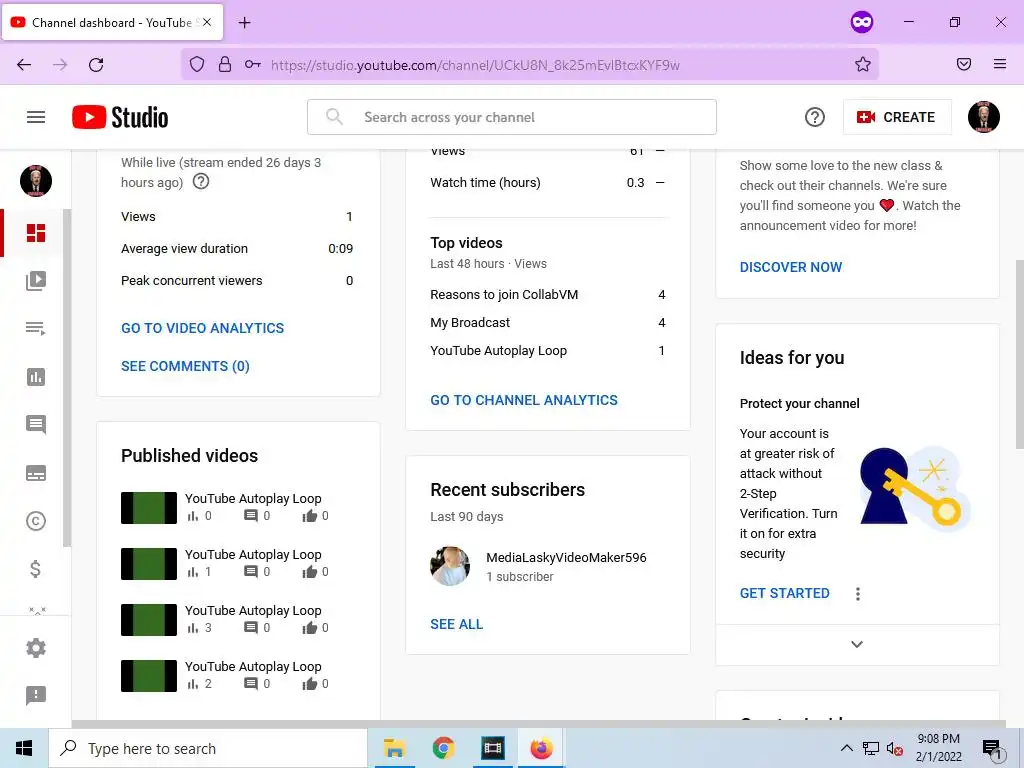Open MediaLaskyVideoMaker596 subscriber avatar
The width and height of the screenshot is (1024, 768).
coord(450,566)
